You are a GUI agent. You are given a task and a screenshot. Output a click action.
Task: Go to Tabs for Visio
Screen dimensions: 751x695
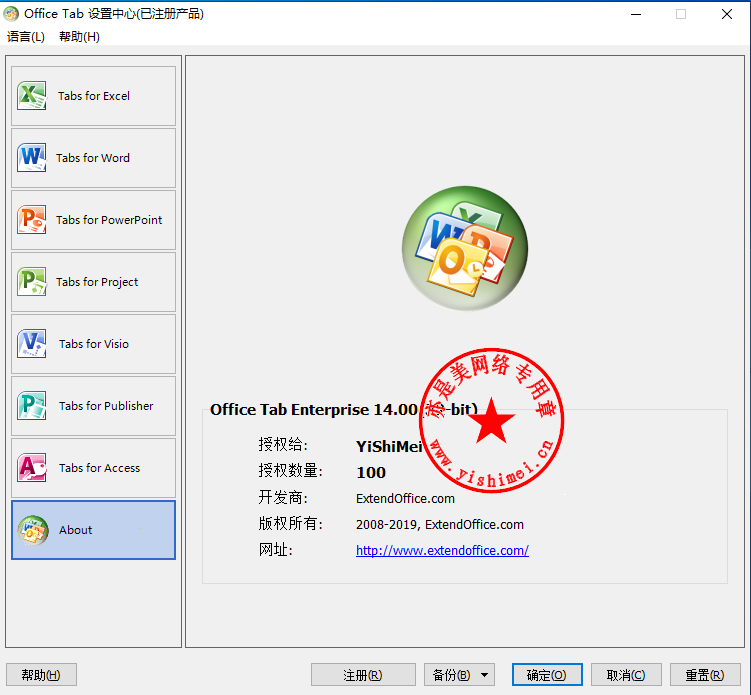click(x=93, y=344)
